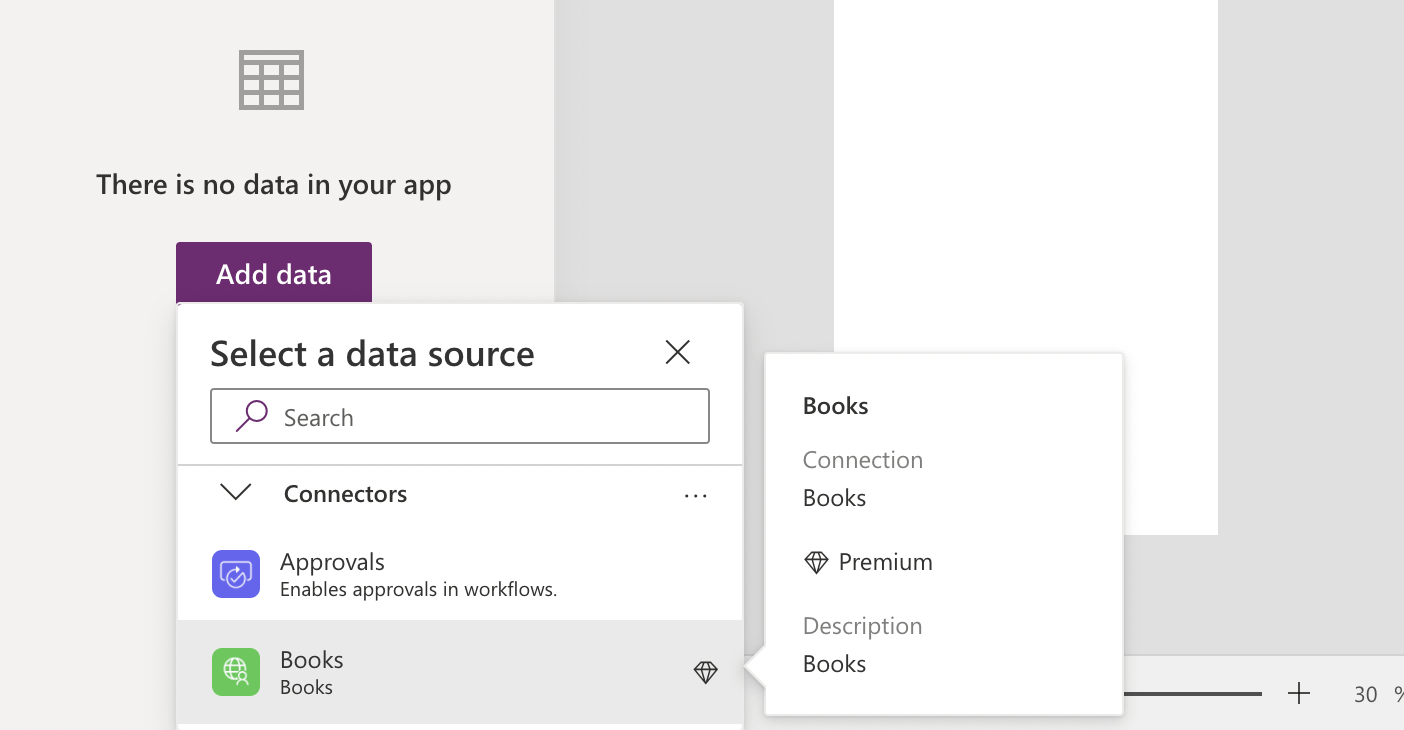Click the 30 zoom percentage value
Image resolution: width=1404 pixels, height=730 pixels.
coord(1365,694)
